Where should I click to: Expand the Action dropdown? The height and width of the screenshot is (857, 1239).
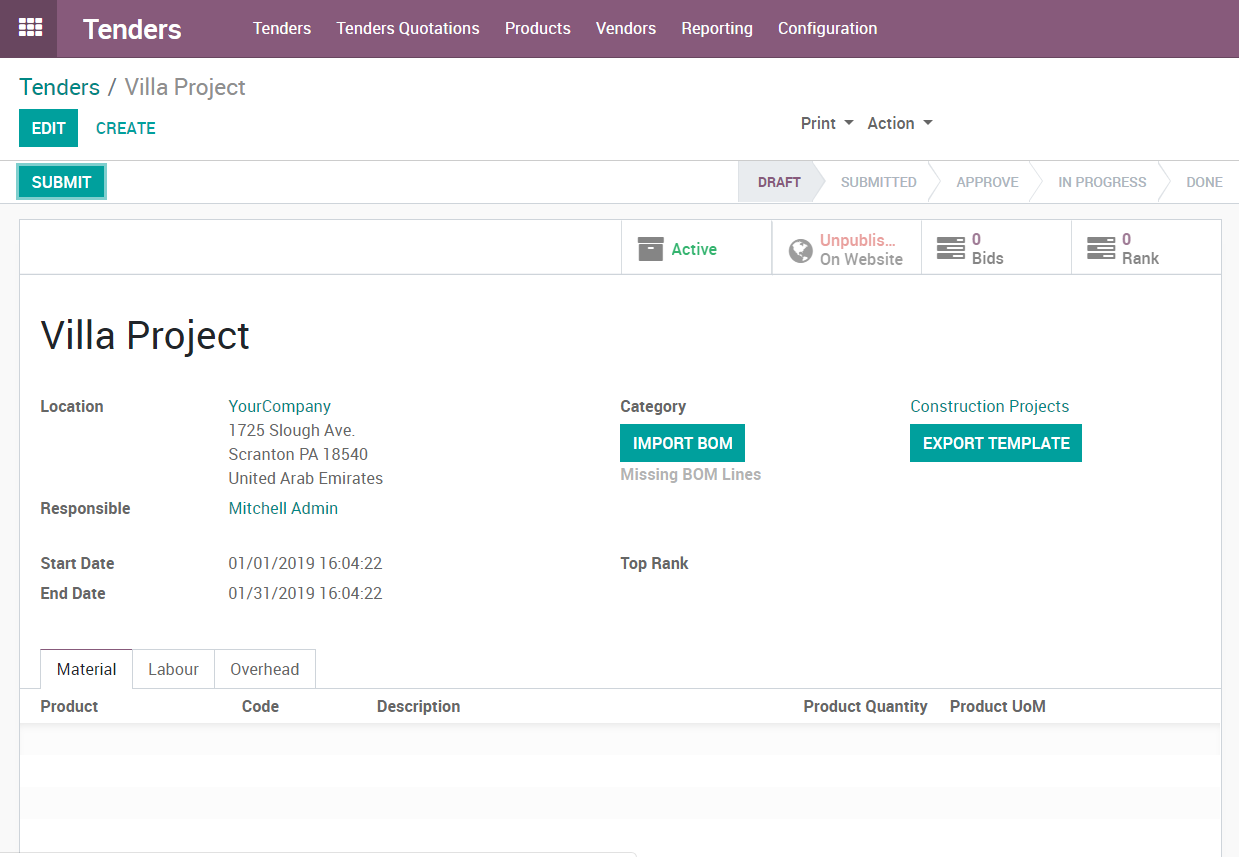click(899, 123)
